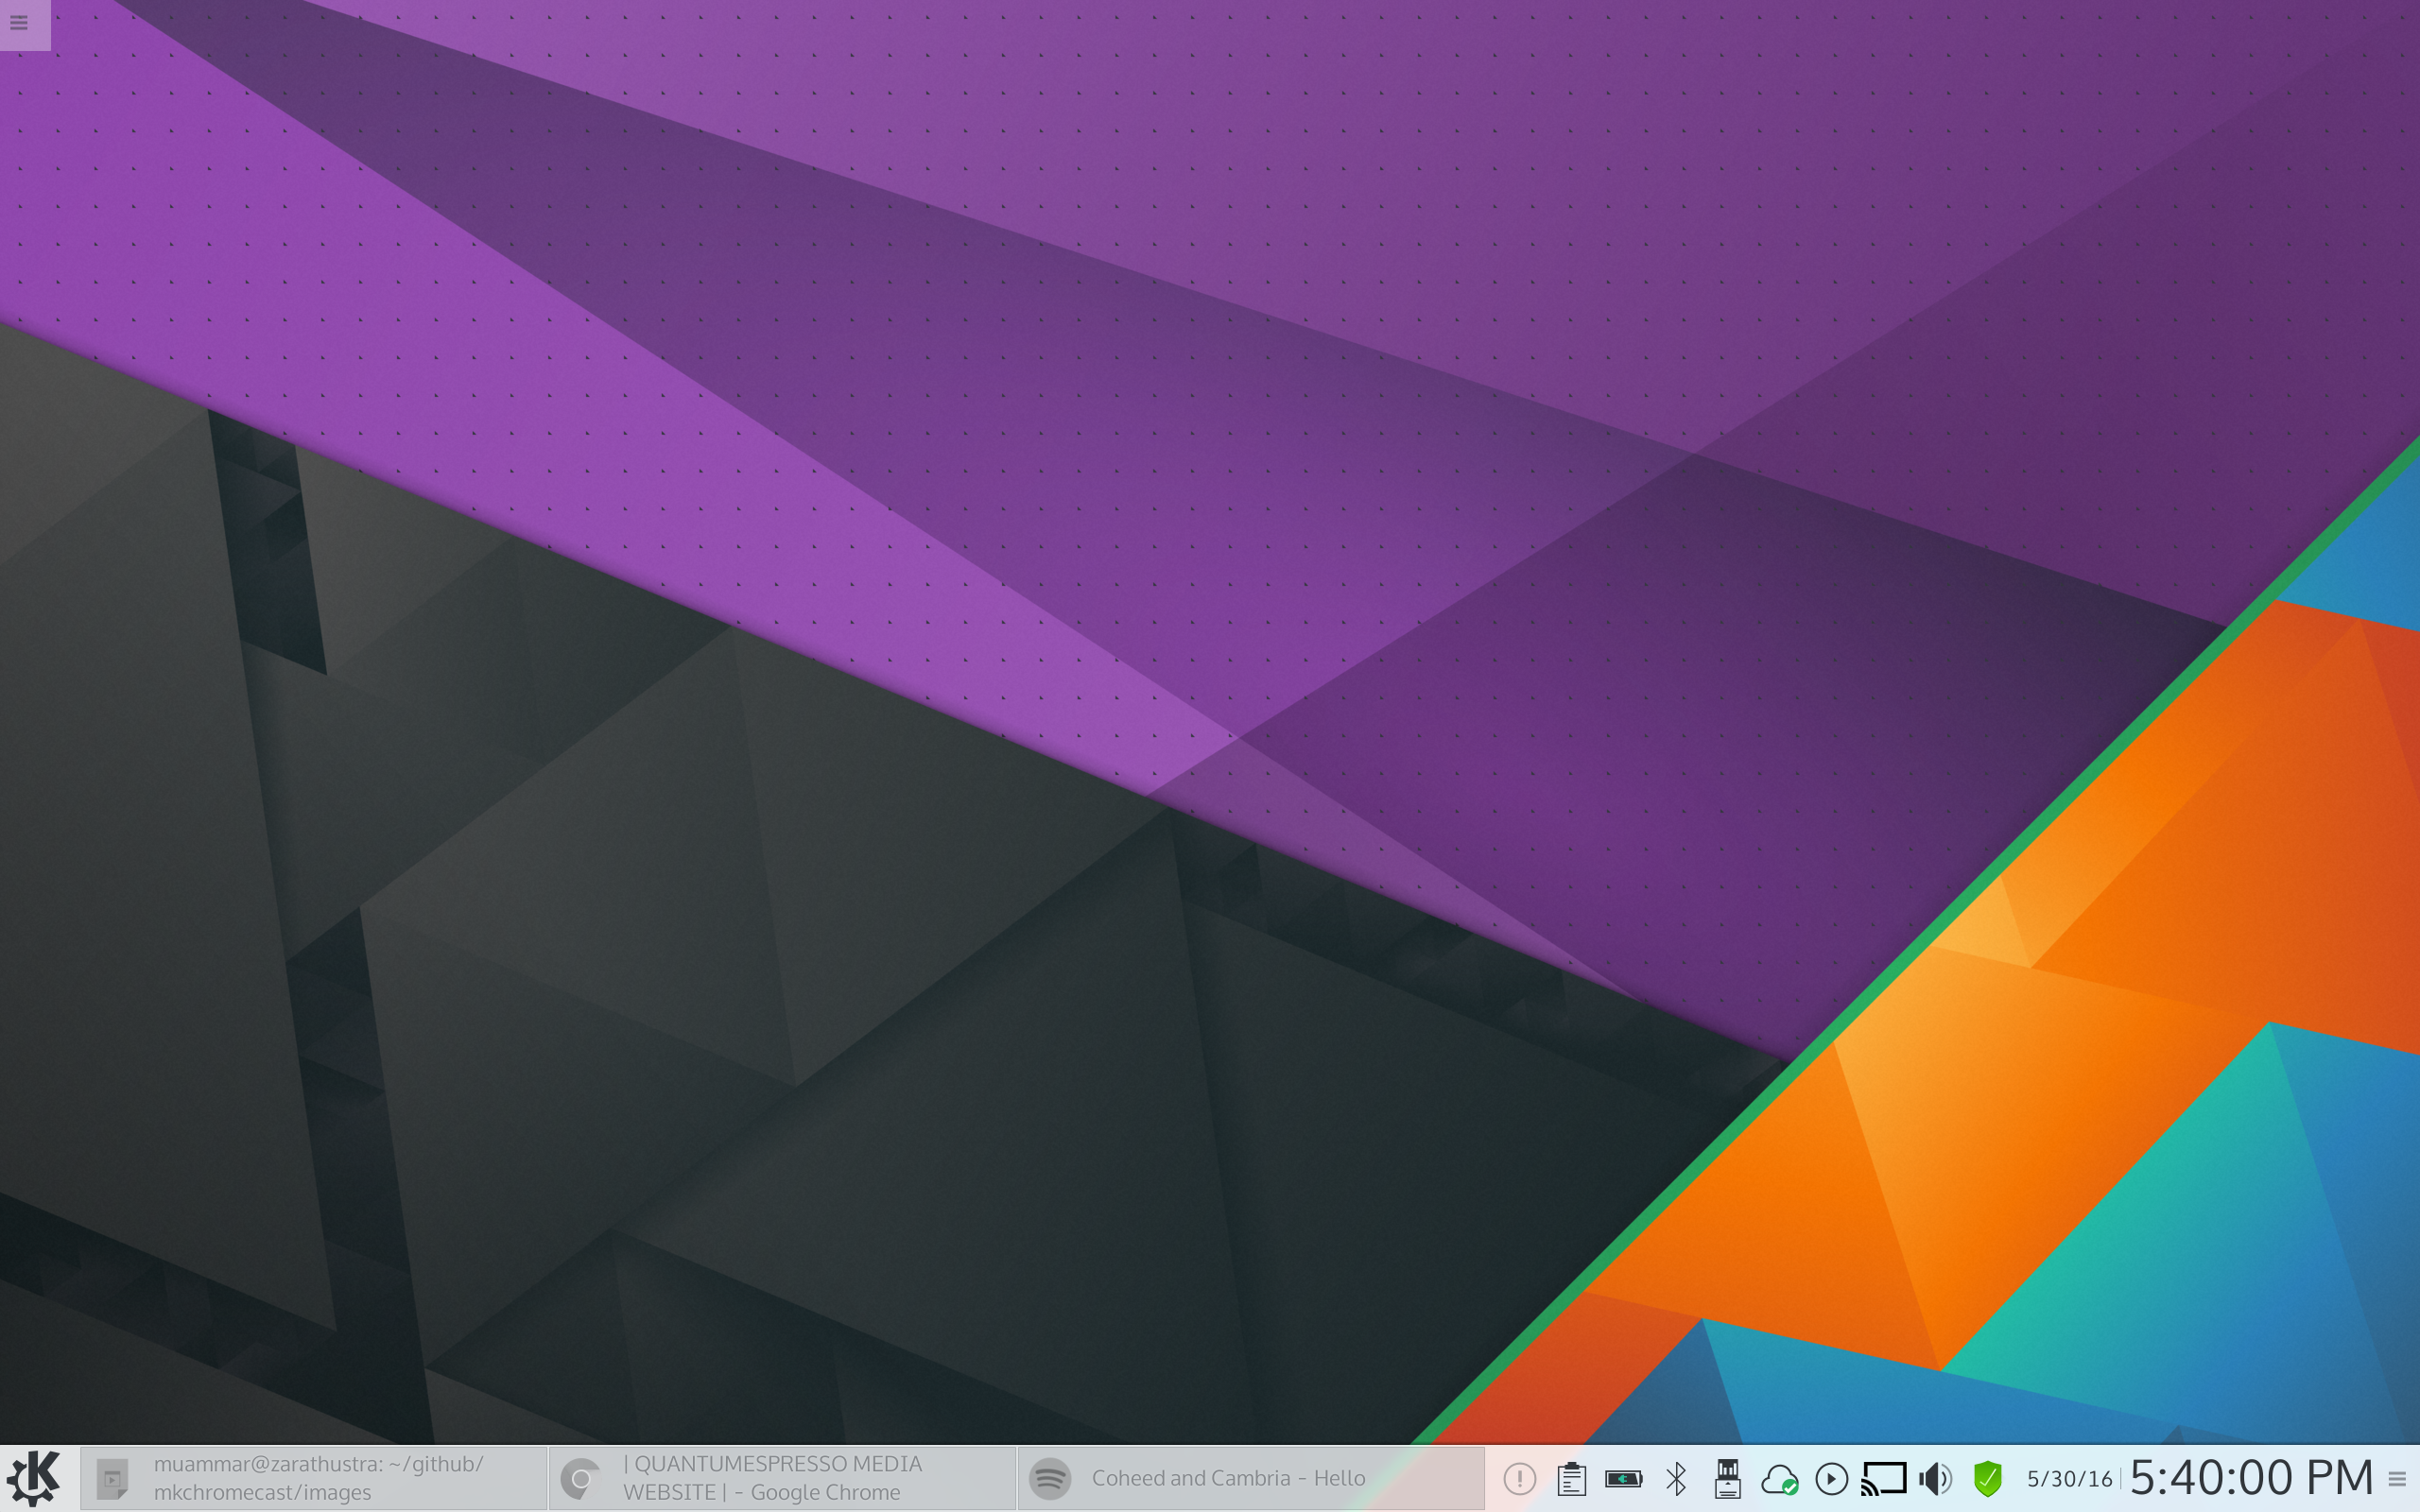Screen dimensions: 2420x1512
Task: Open the desktop toolbox menu top-left
Action: [19, 22]
